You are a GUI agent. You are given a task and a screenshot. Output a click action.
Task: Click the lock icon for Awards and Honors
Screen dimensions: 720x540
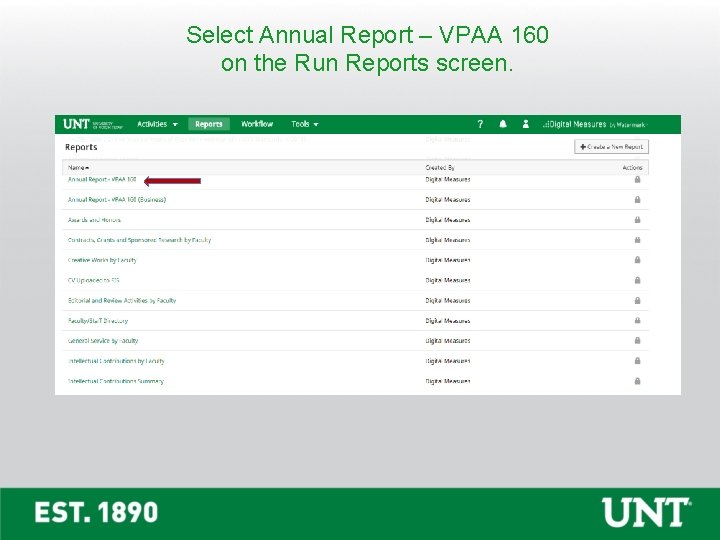pos(637,220)
